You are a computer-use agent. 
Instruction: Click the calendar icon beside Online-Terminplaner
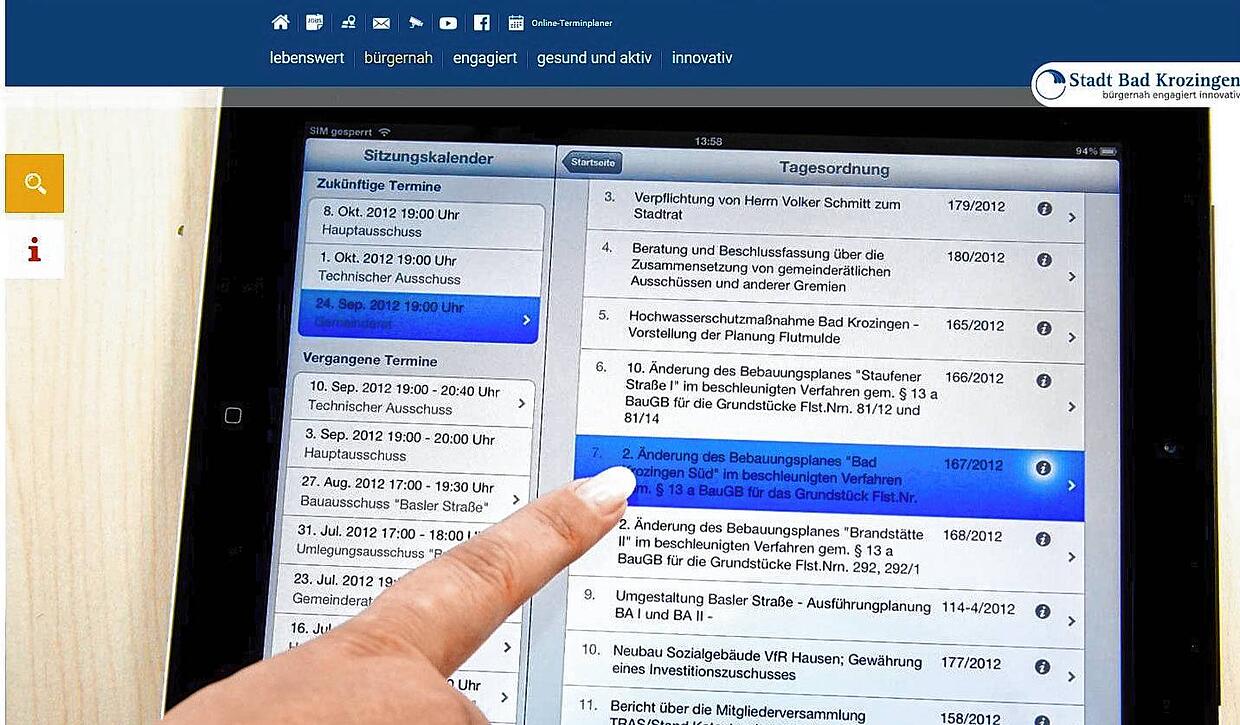point(516,22)
